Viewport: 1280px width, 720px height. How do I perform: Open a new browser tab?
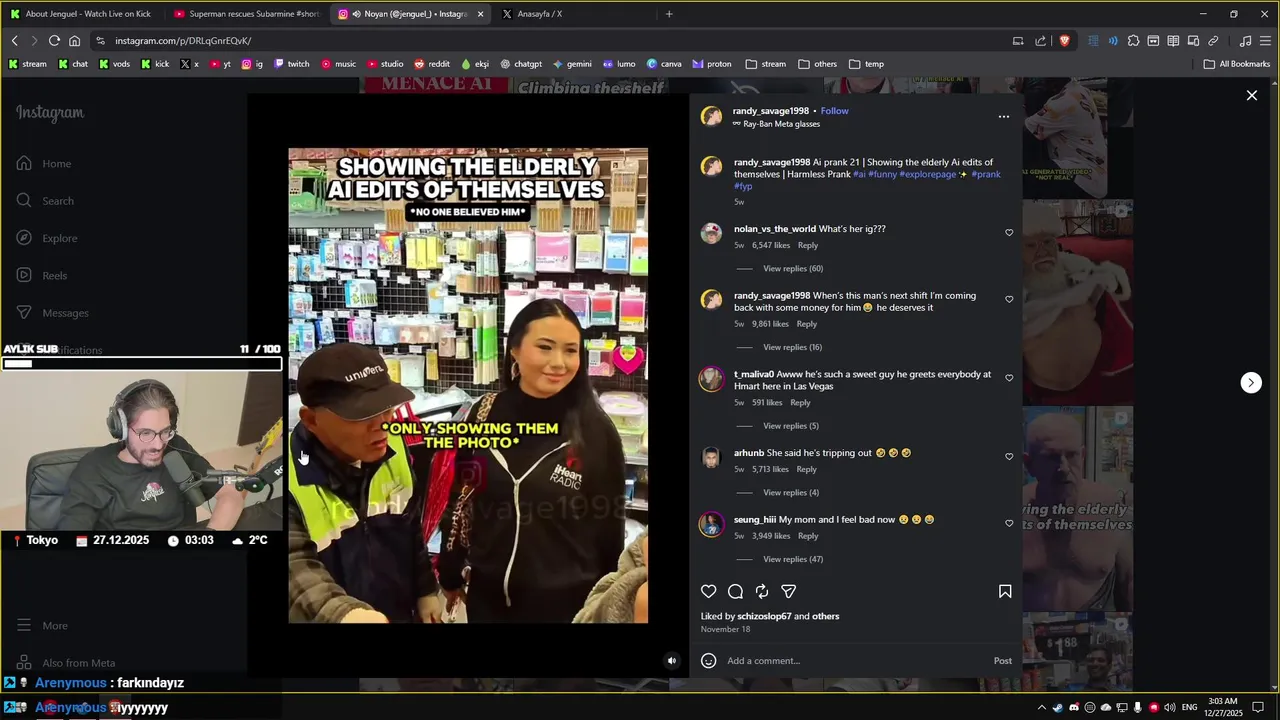(669, 14)
